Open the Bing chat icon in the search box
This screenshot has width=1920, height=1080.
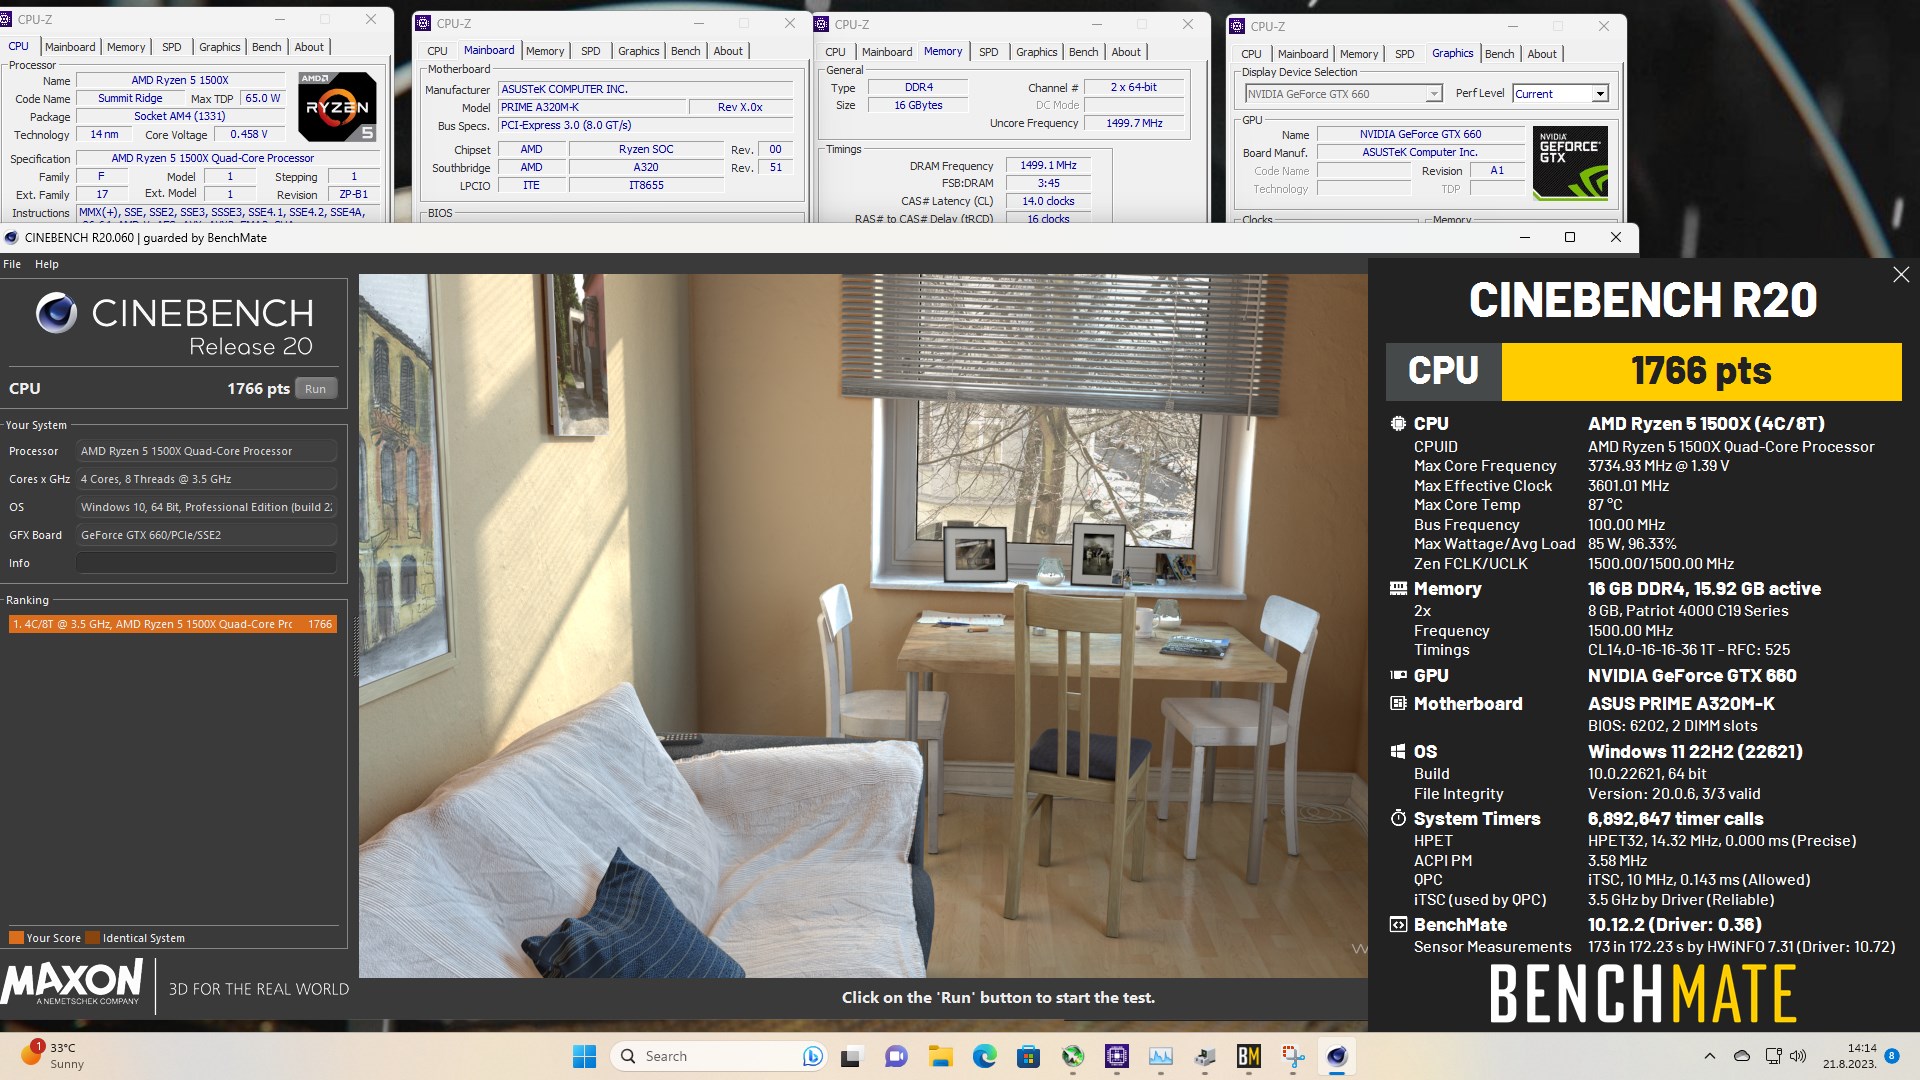[x=812, y=1056]
